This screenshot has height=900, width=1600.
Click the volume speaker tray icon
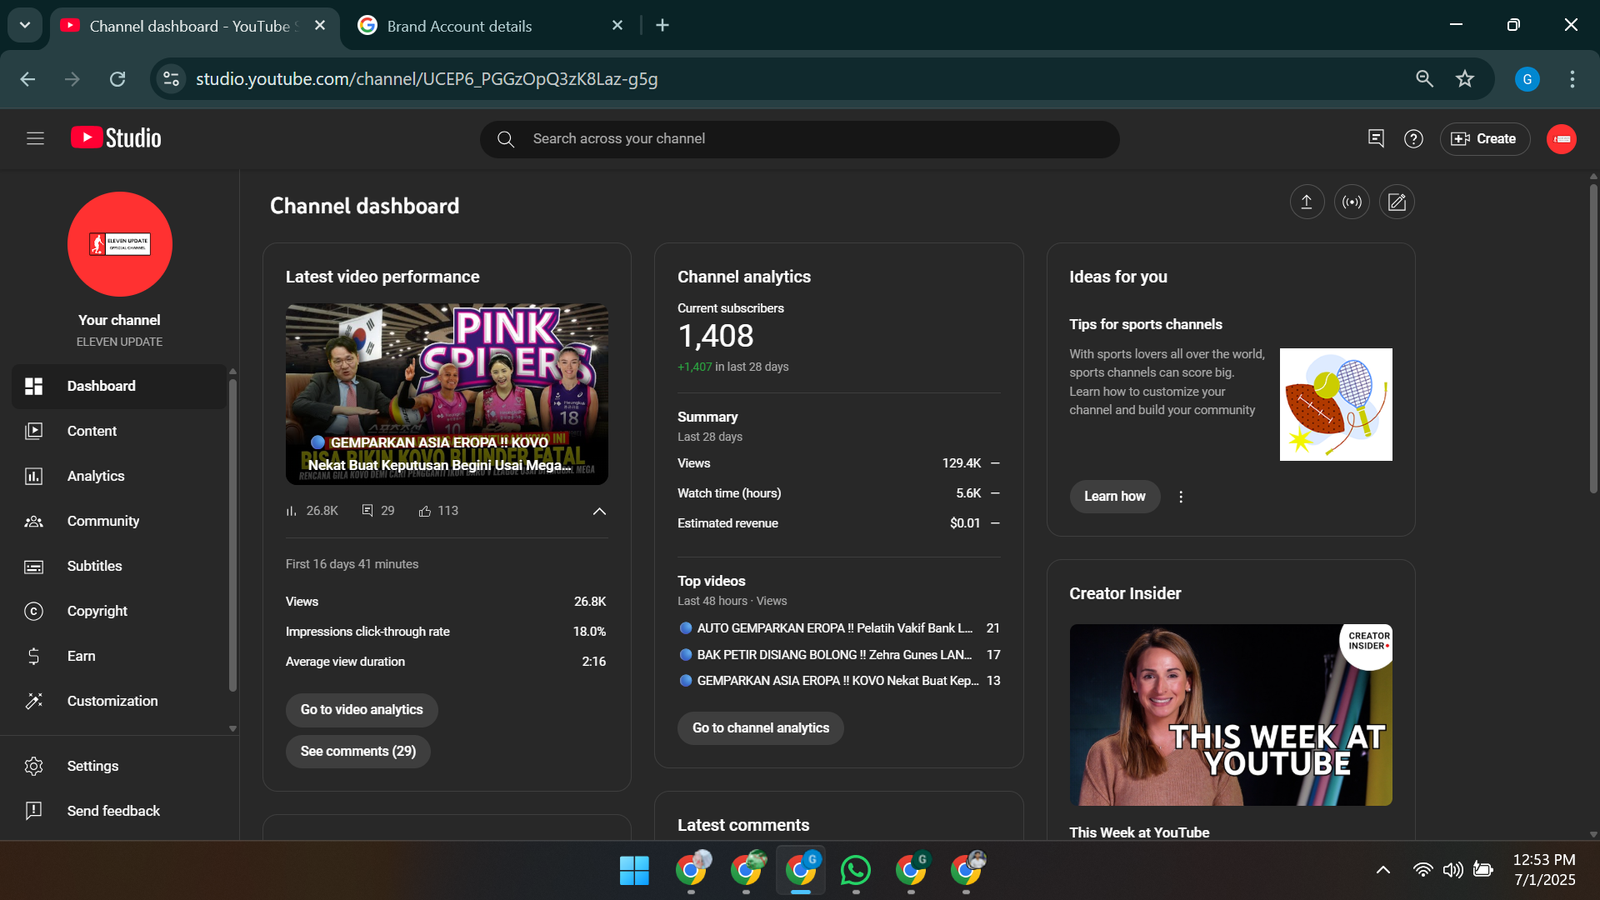tap(1453, 870)
